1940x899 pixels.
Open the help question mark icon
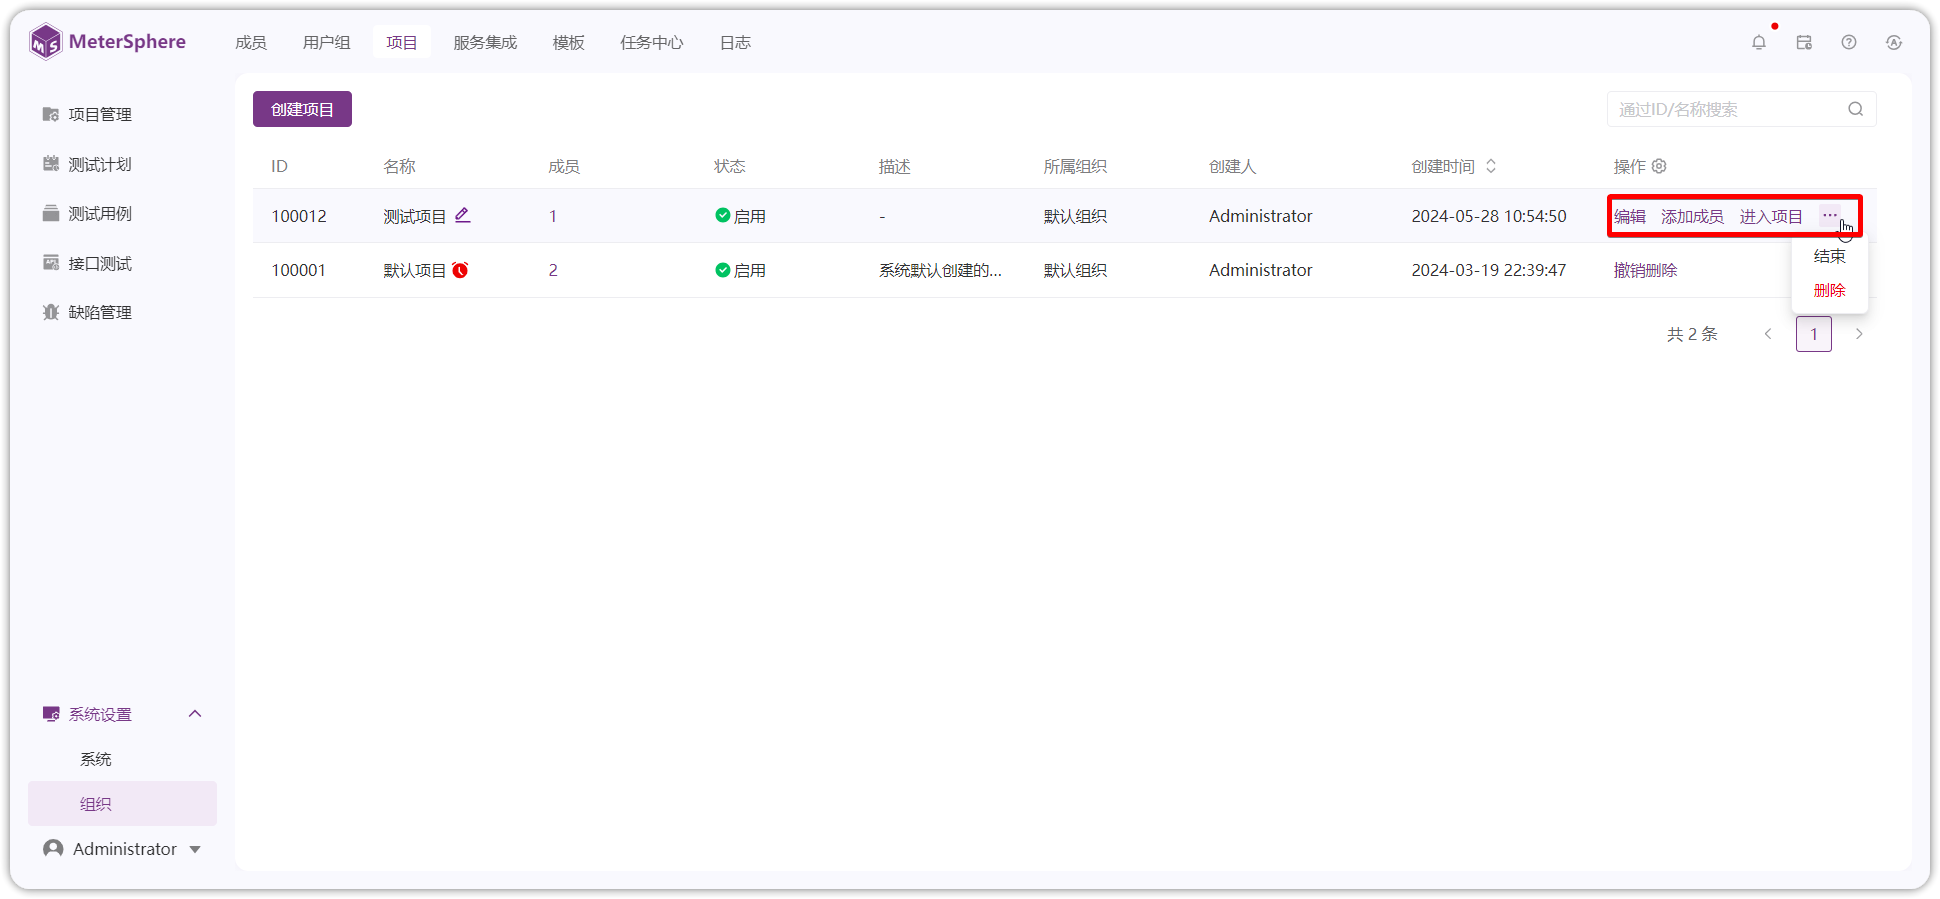pos(1849,42)
